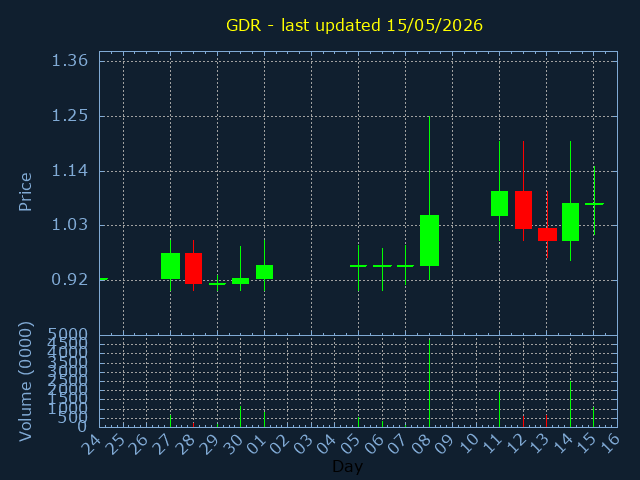This screenshot has height=480, width=640.
Task: Click the green volume bar on day 15
Action: pyautogui.click(x=593, y=417)
